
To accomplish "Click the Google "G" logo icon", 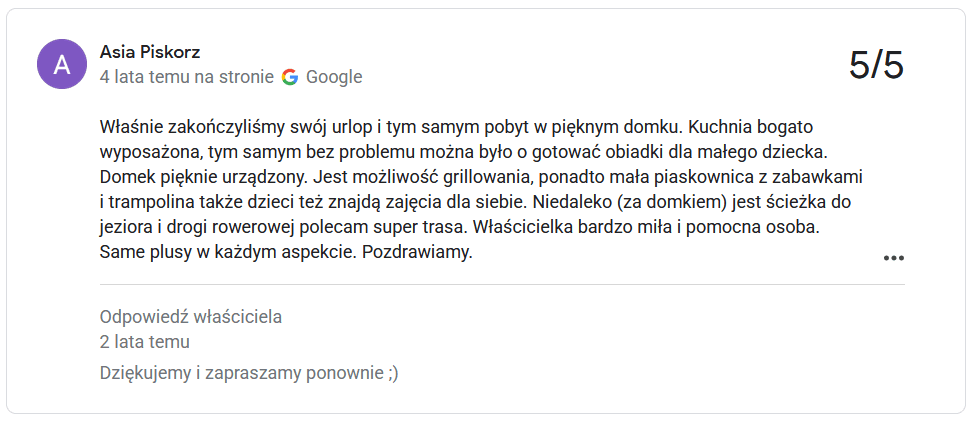I will (x=290, y=77).
